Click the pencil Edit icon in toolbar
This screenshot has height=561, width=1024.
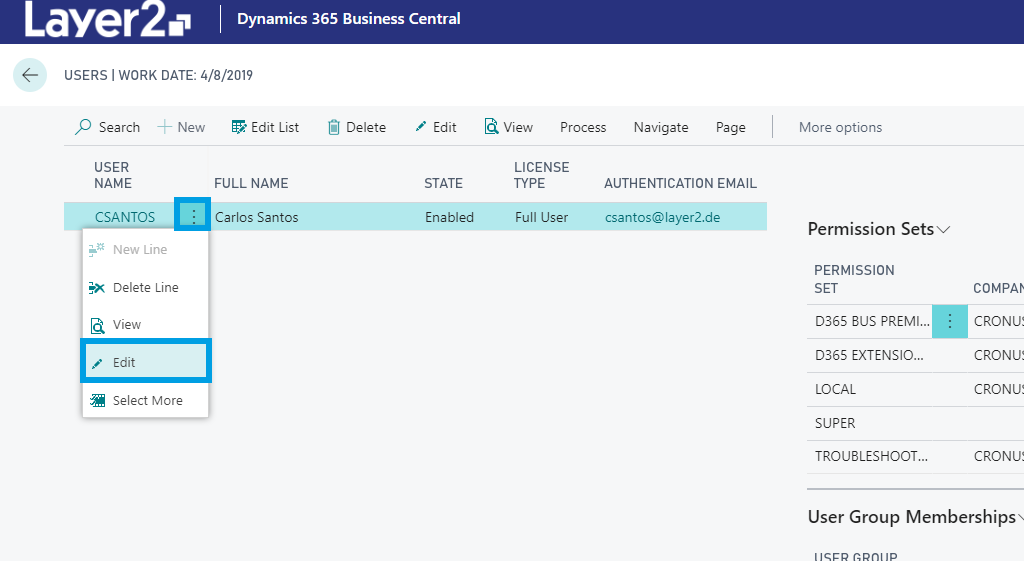(x=421, y=127)
